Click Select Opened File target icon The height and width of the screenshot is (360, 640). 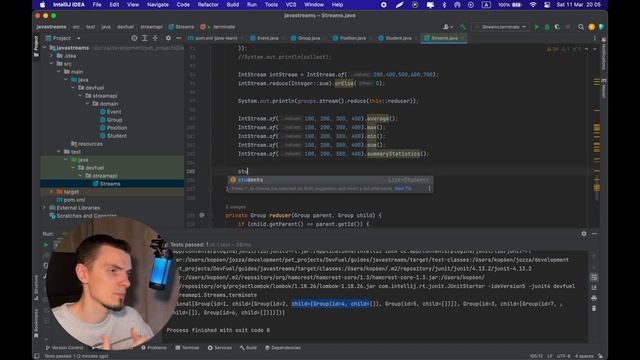(134, 38)
